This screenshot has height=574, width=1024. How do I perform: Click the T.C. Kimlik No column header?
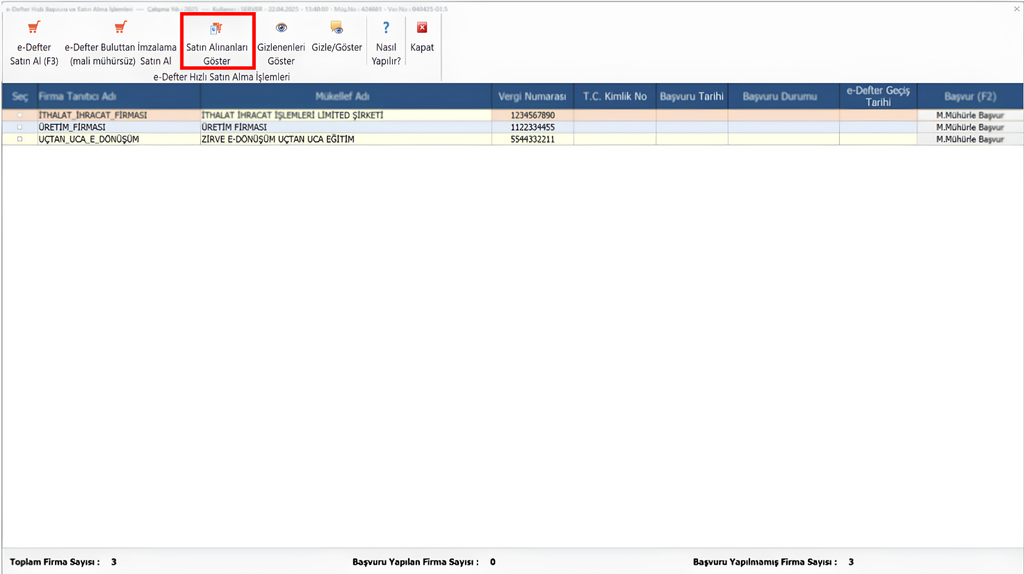coord(615,96)
